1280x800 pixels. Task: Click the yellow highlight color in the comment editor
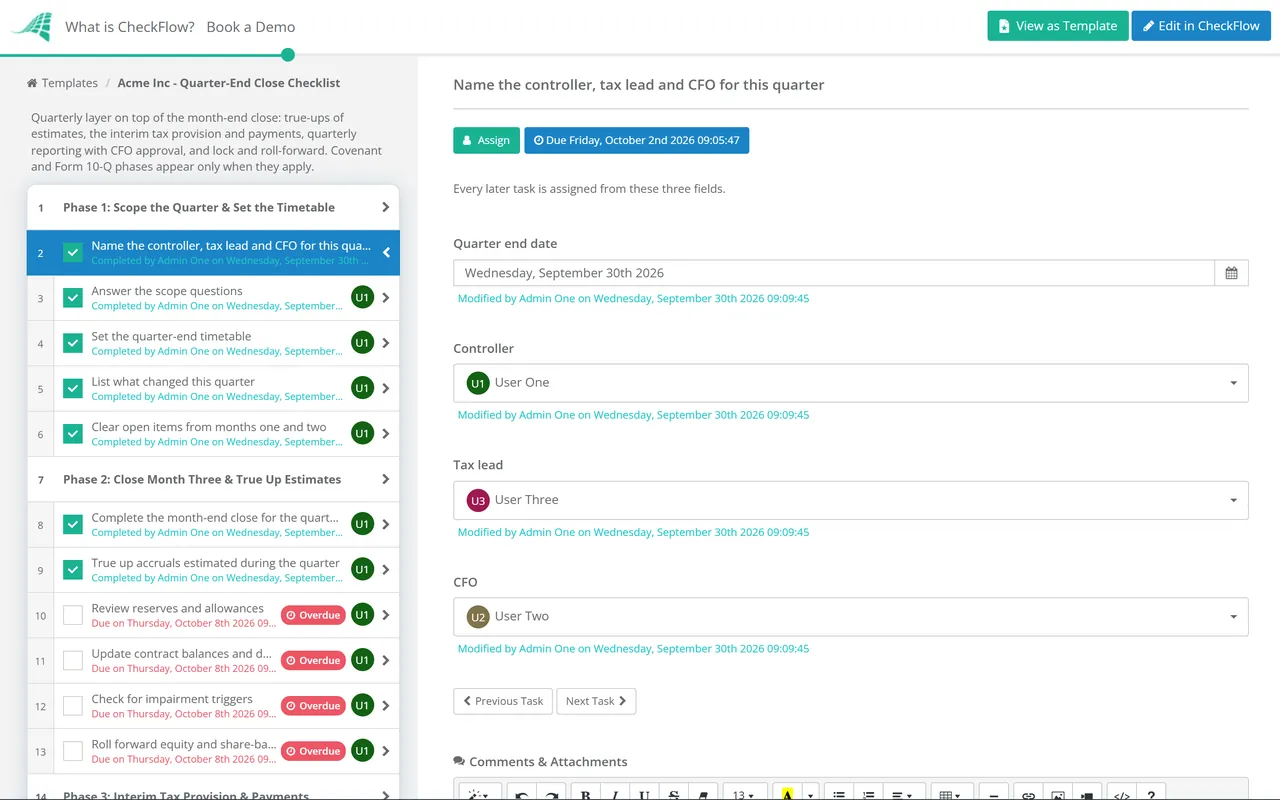tap(787, 793)
